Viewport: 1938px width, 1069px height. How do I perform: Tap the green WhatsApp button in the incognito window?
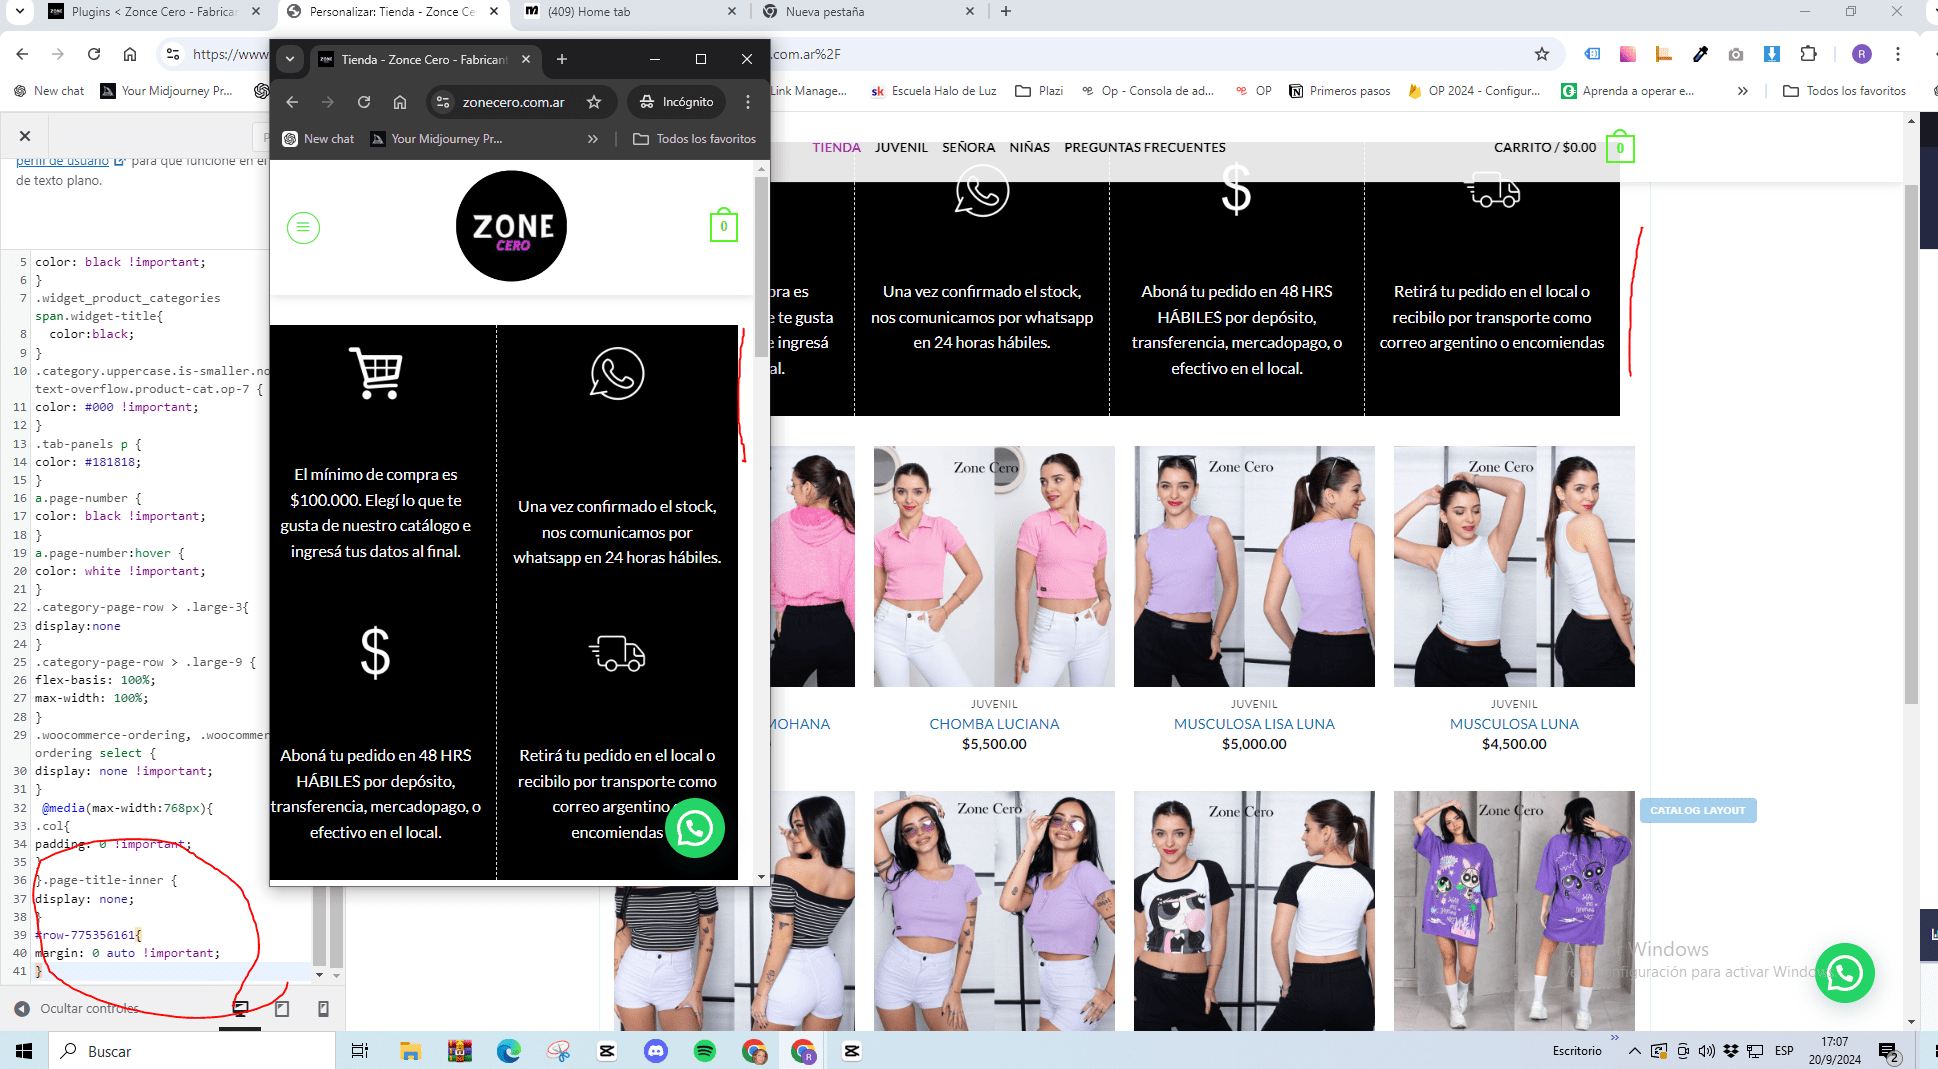pyautogui.click(x=695, y=828)
